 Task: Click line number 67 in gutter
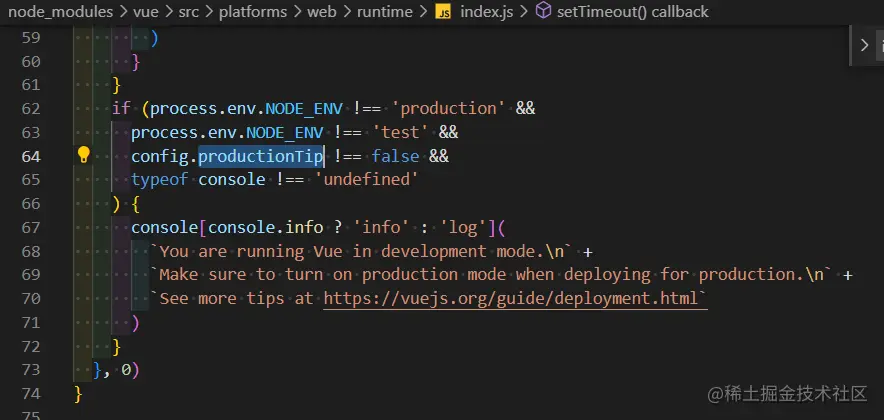[x=31, y=227]
